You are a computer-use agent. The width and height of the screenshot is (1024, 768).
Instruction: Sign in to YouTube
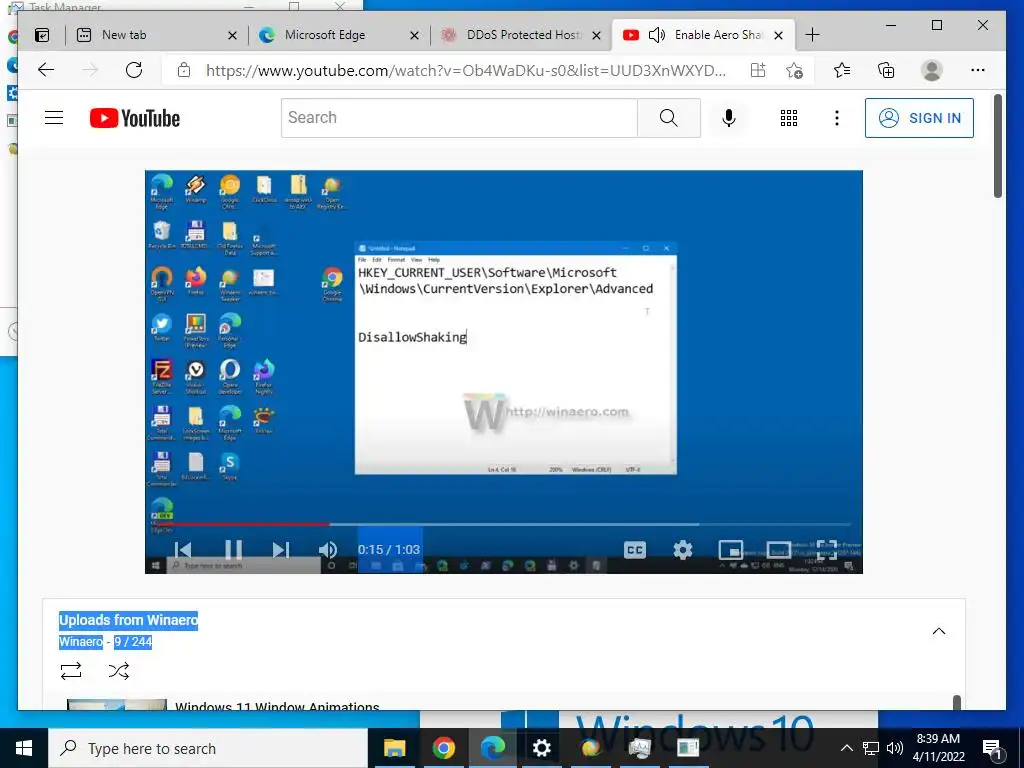coord(919,118)
